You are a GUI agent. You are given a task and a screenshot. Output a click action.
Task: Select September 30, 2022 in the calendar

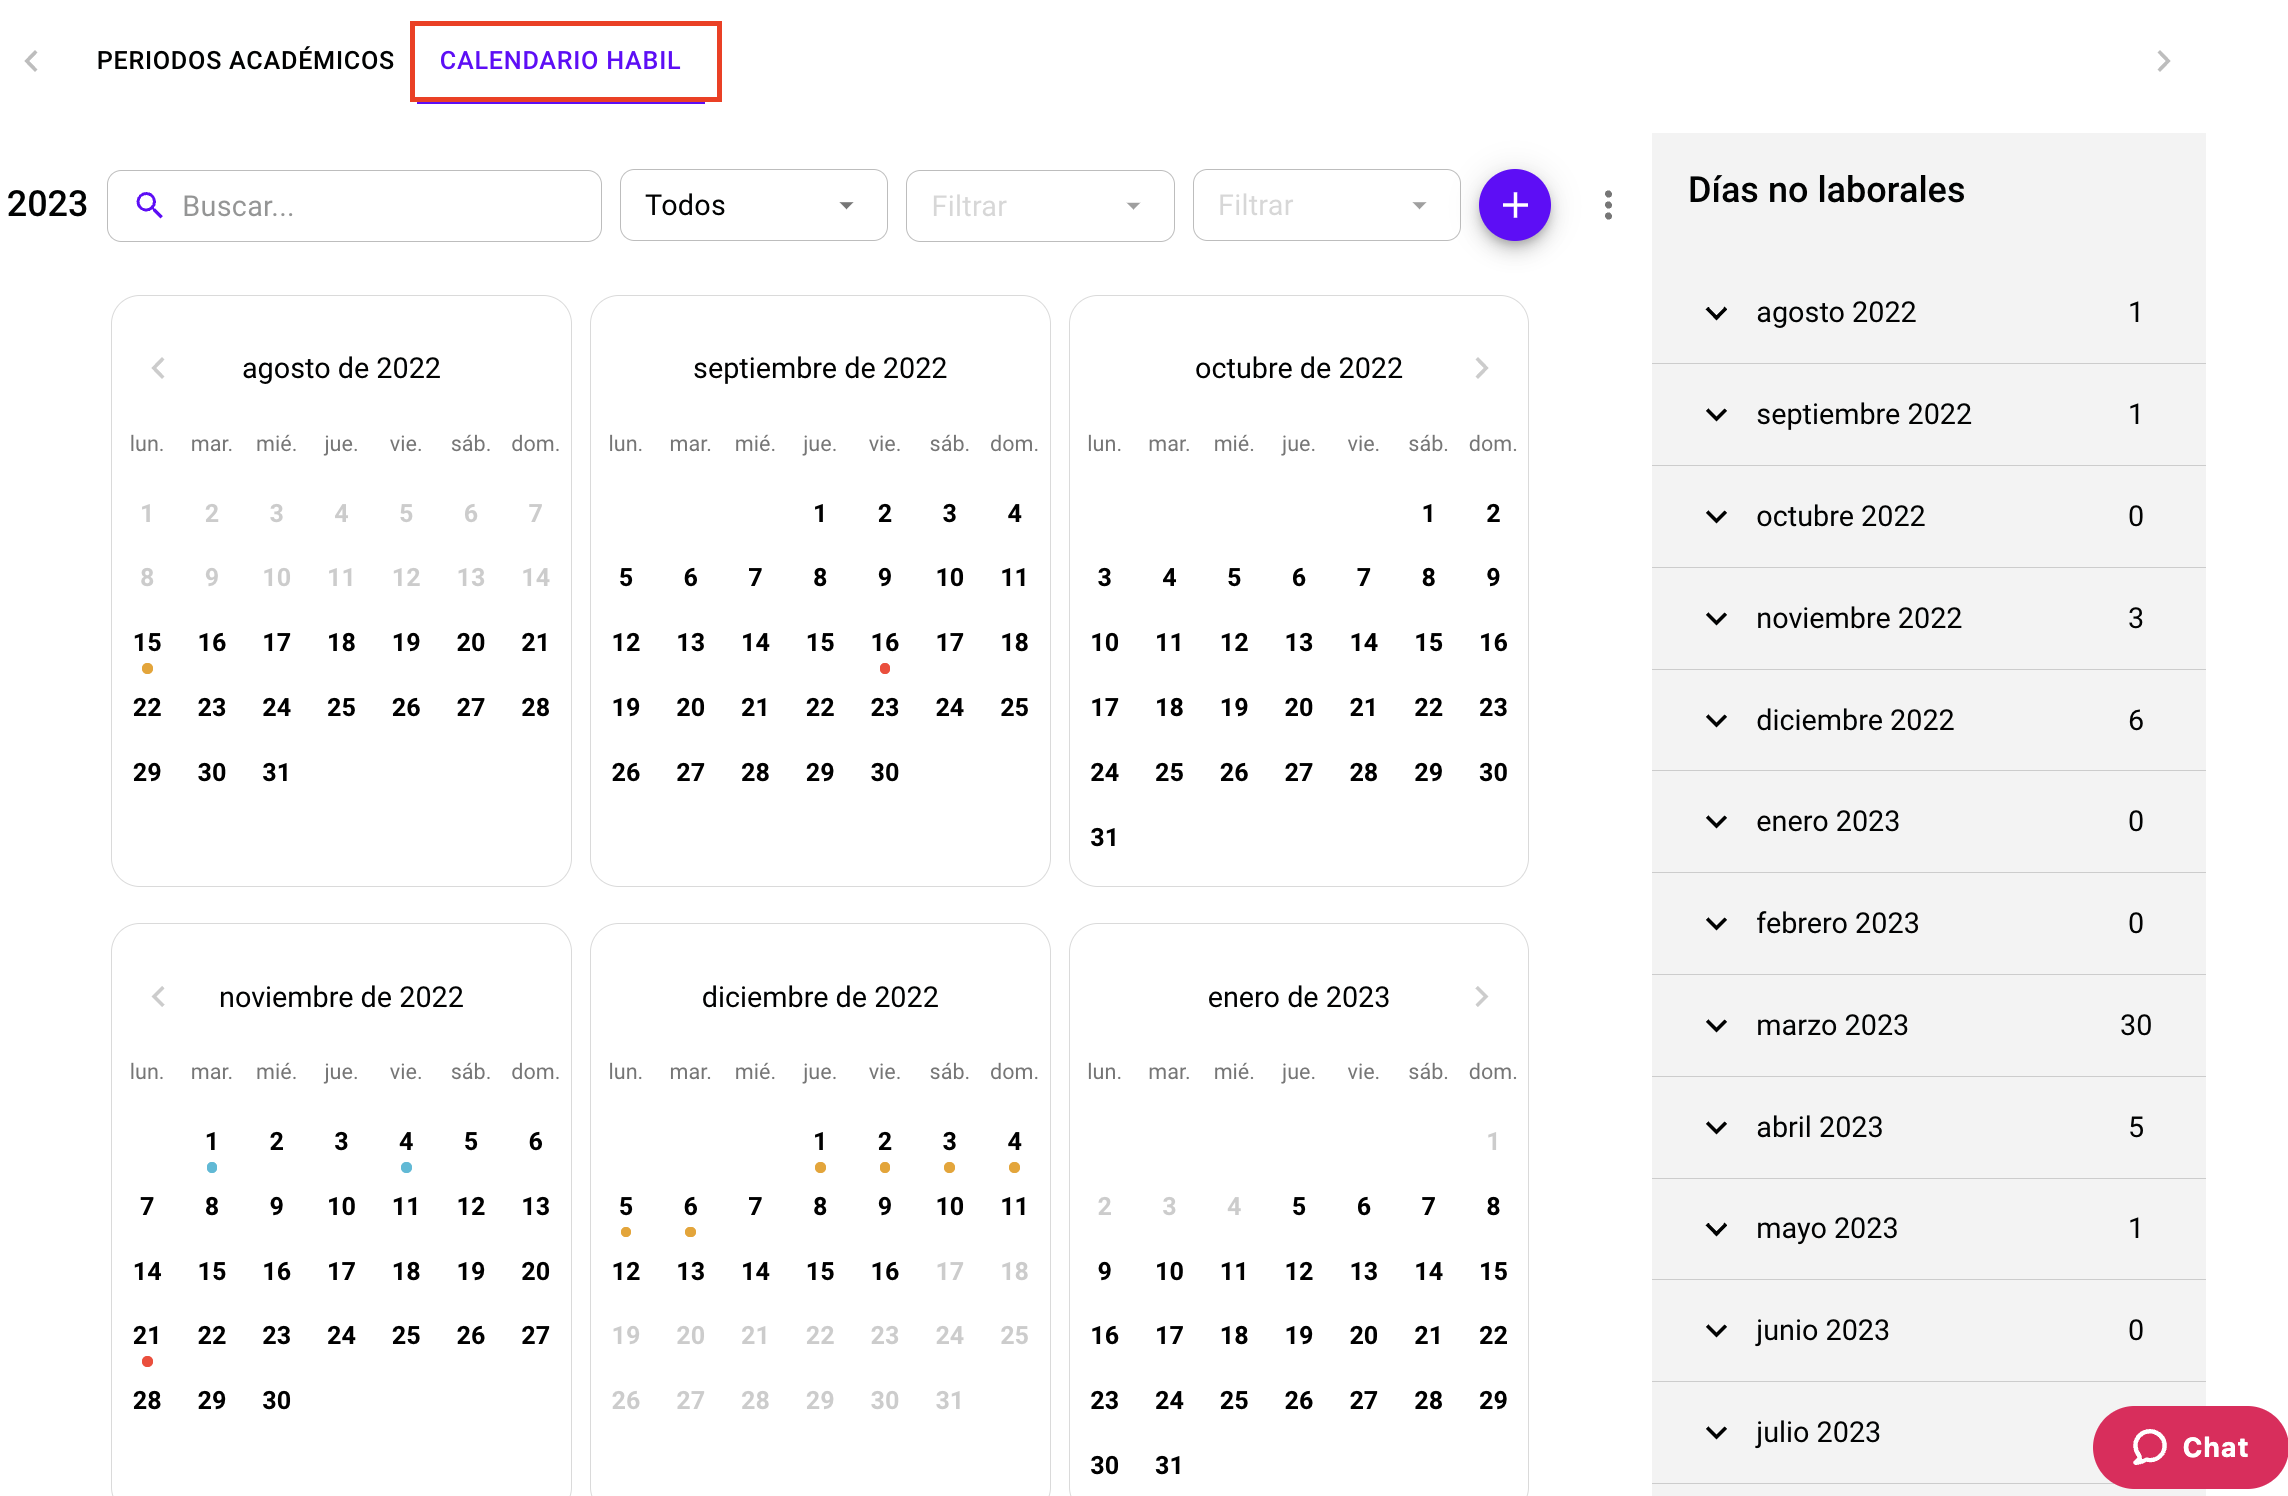(x=884, y=772)
